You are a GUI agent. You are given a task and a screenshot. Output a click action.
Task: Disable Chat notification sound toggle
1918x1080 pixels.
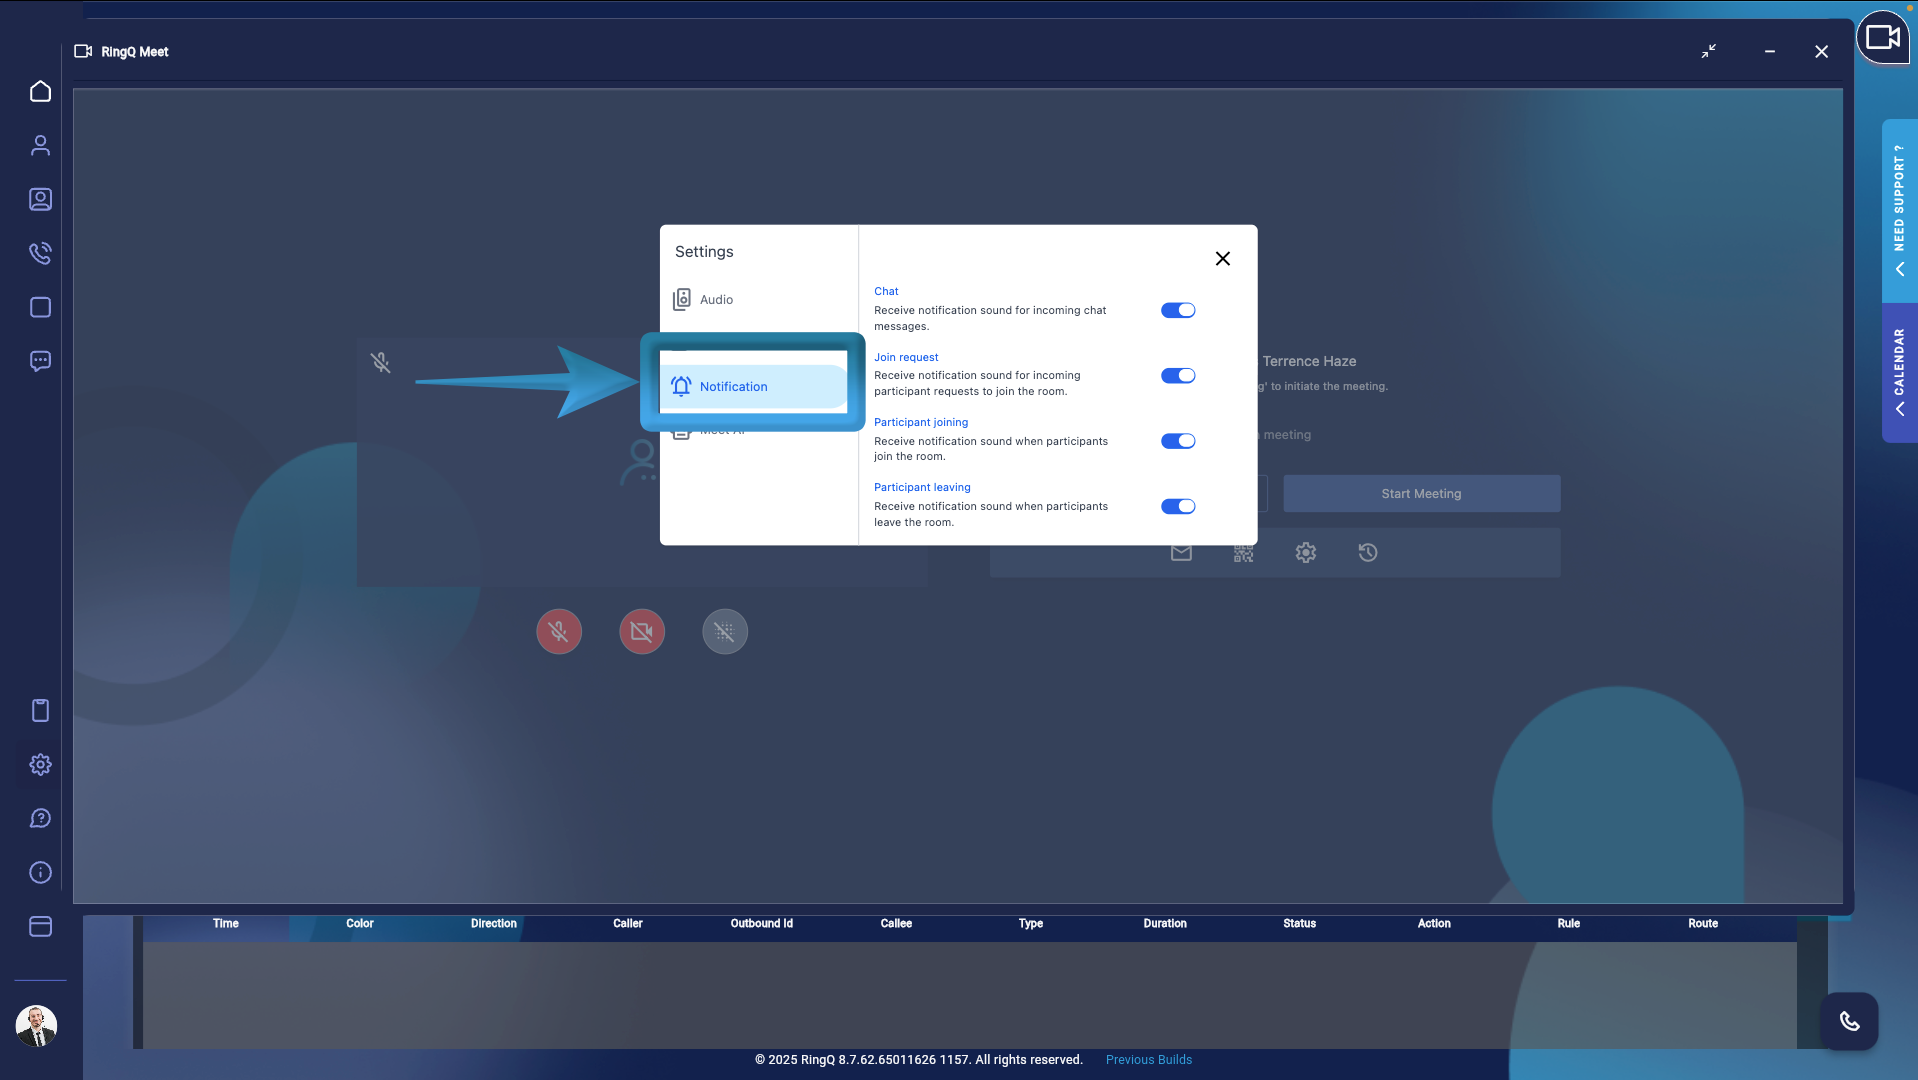pos(1177,310)
